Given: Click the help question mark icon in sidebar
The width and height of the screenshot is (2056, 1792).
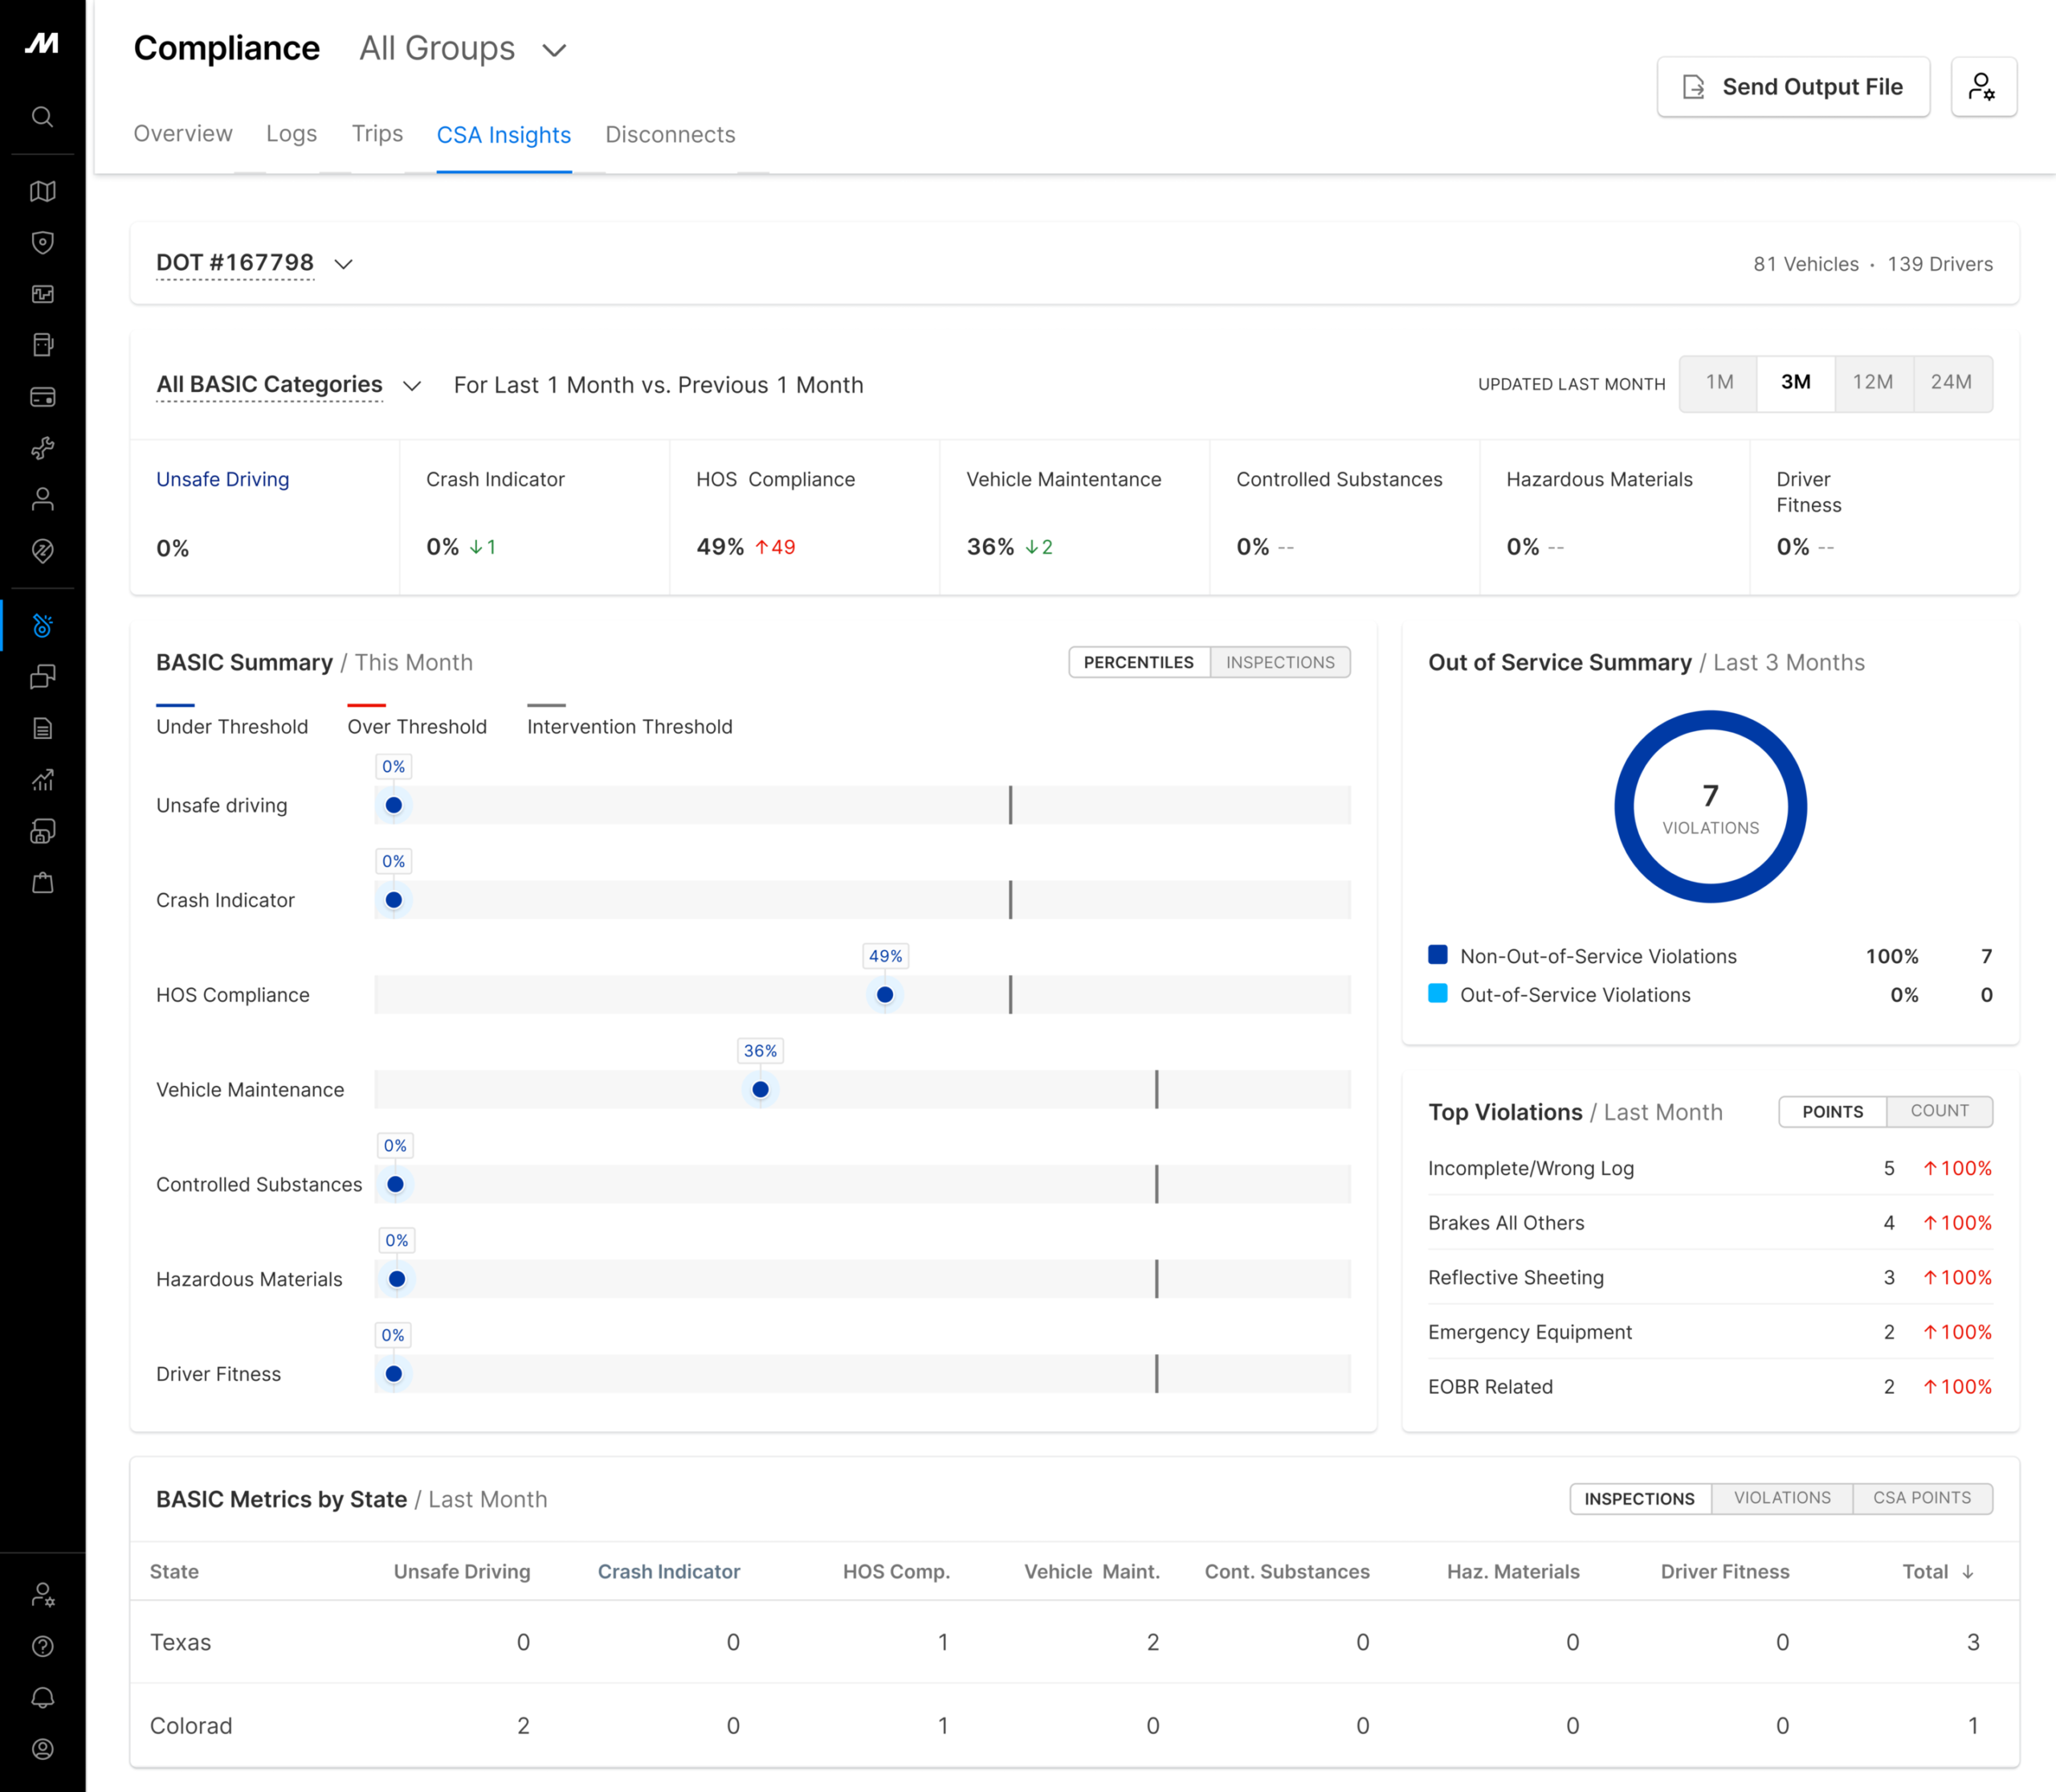Looking at the screenshot, I should point(43,1647).
